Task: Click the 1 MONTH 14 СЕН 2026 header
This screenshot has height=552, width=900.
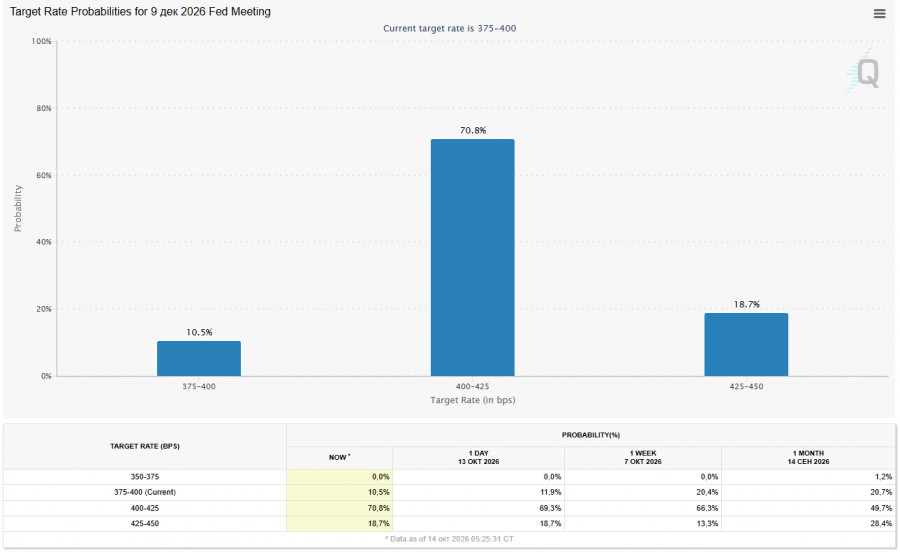Action: 808,457
